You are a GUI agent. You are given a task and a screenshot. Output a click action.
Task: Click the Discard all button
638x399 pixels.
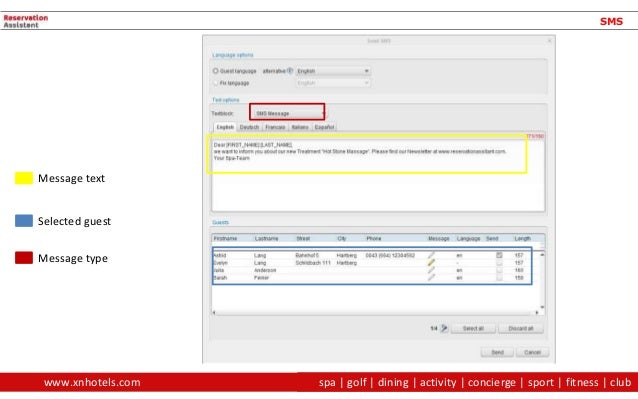coord(521,328)
